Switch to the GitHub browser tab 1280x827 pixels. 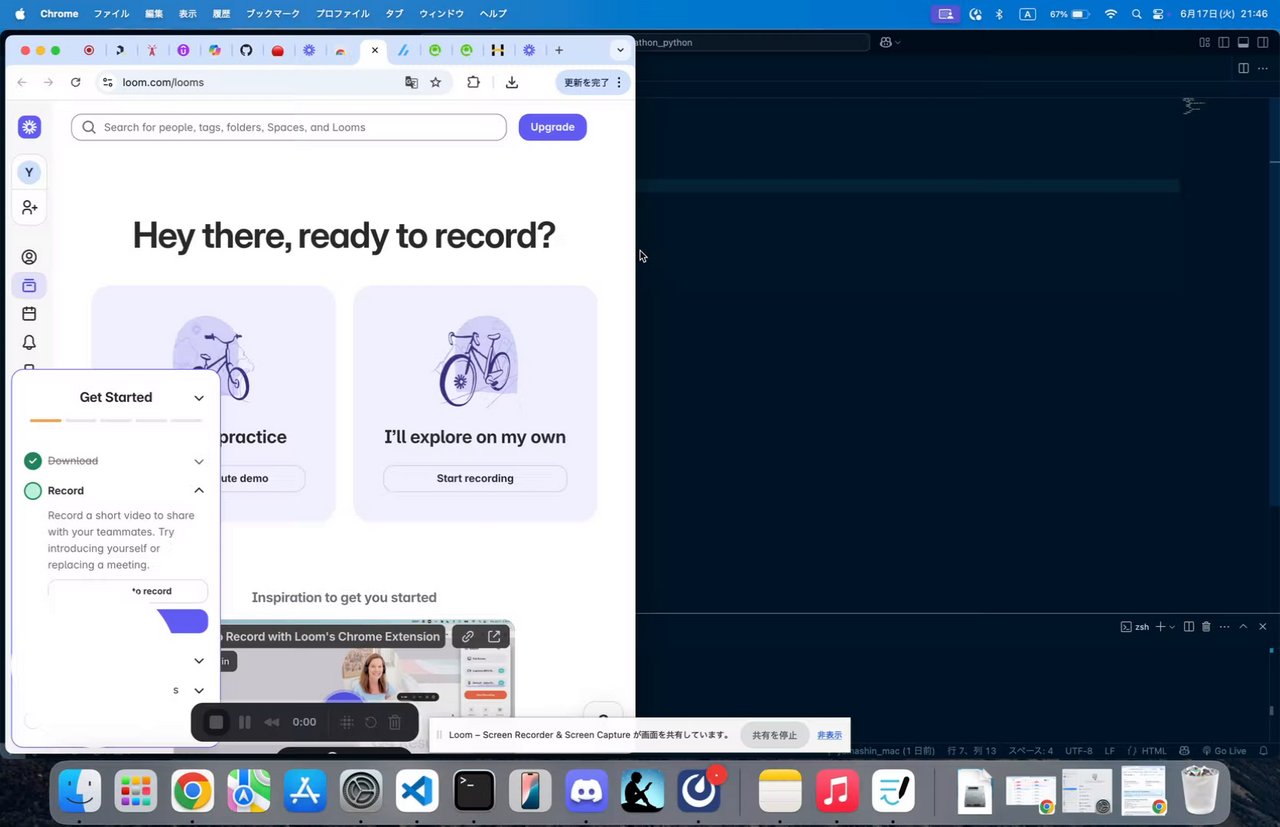click(x=246, y=50)
